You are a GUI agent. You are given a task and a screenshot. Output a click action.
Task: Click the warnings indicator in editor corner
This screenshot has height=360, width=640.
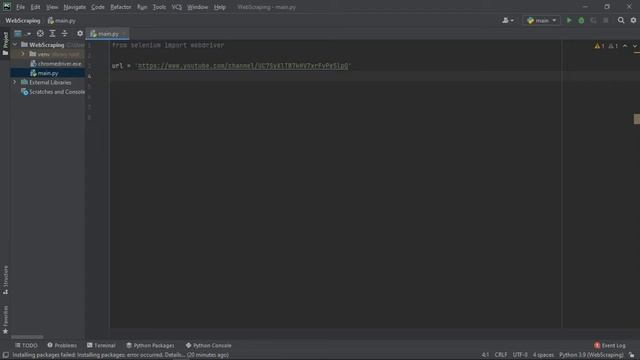coord(606,46)
